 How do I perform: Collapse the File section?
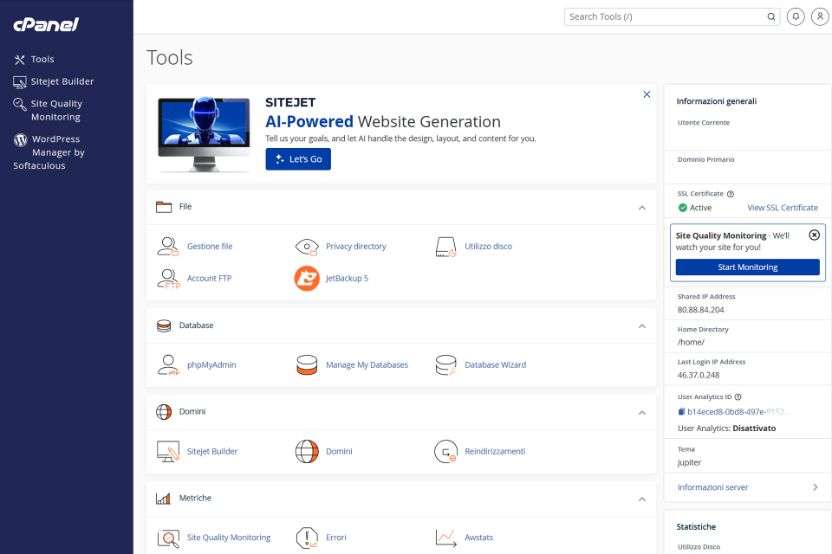(x=642, y=207)
